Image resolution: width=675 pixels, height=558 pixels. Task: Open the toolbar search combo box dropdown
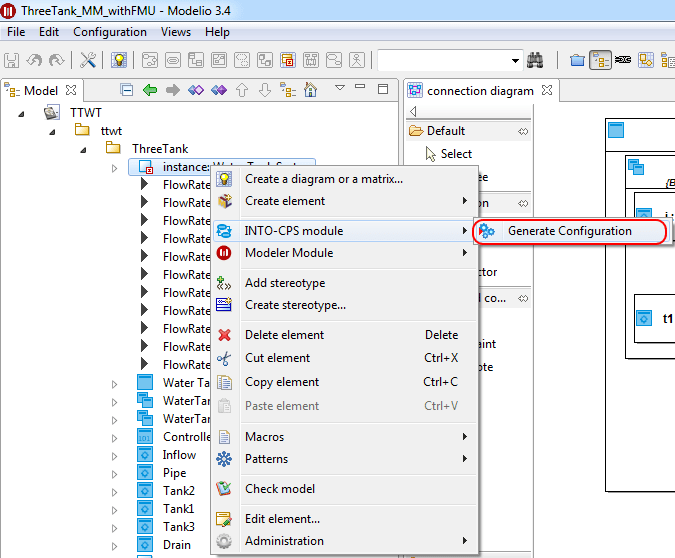(x=515, y=61)
